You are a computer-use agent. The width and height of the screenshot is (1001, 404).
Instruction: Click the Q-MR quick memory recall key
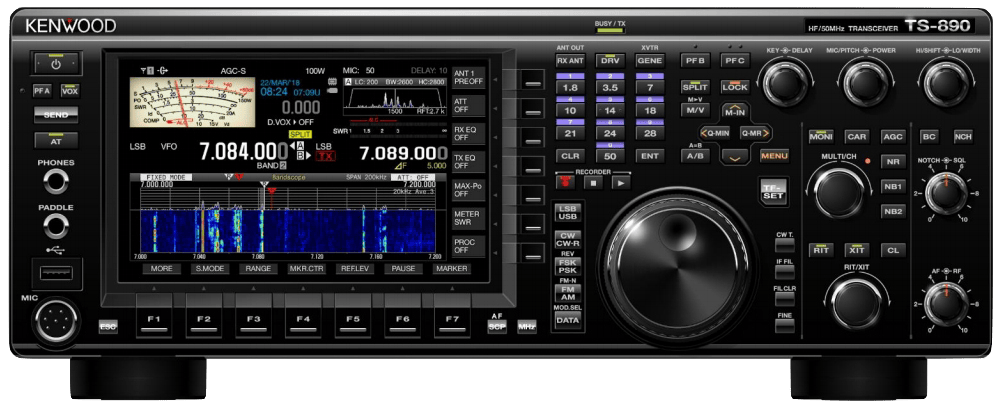pyautogui.click(x=755, y=133)
